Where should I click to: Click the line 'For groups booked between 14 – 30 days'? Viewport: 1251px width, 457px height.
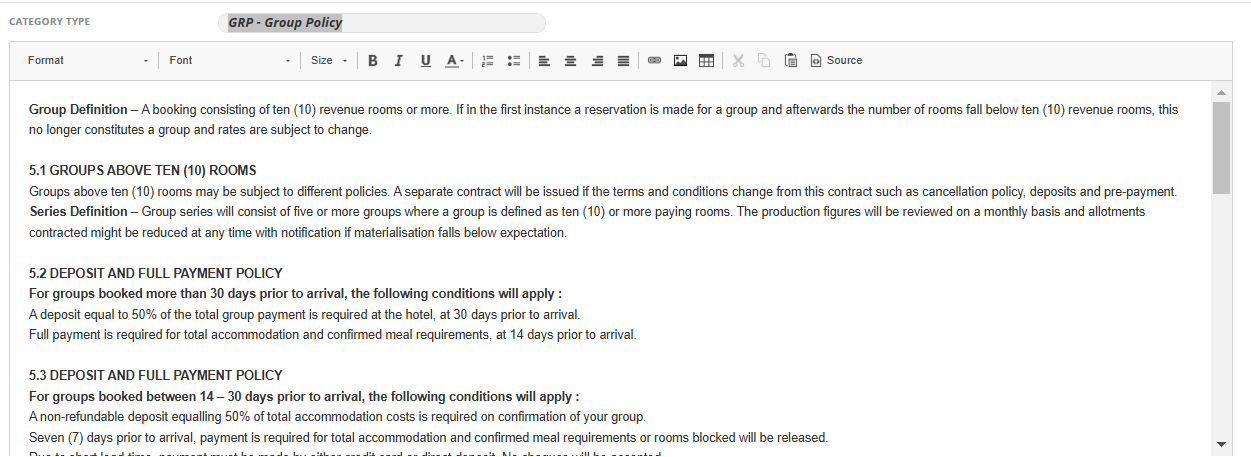[304, 396]
